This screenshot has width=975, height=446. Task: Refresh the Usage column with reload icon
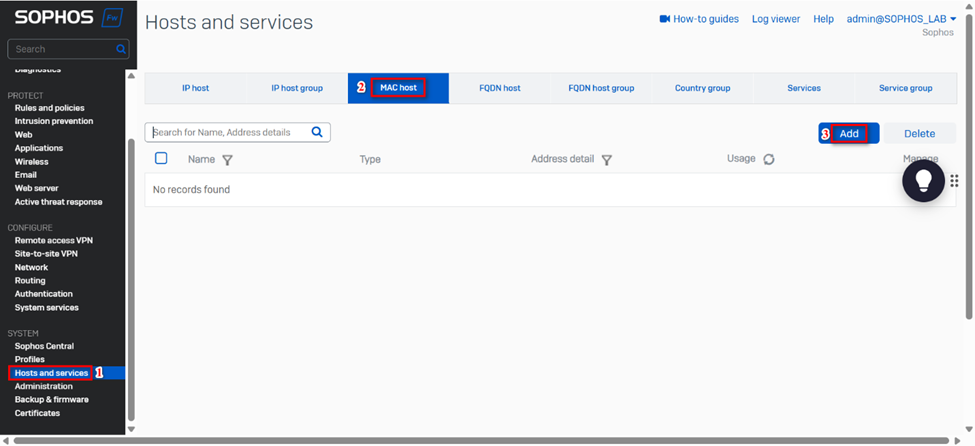coord(769,159)
